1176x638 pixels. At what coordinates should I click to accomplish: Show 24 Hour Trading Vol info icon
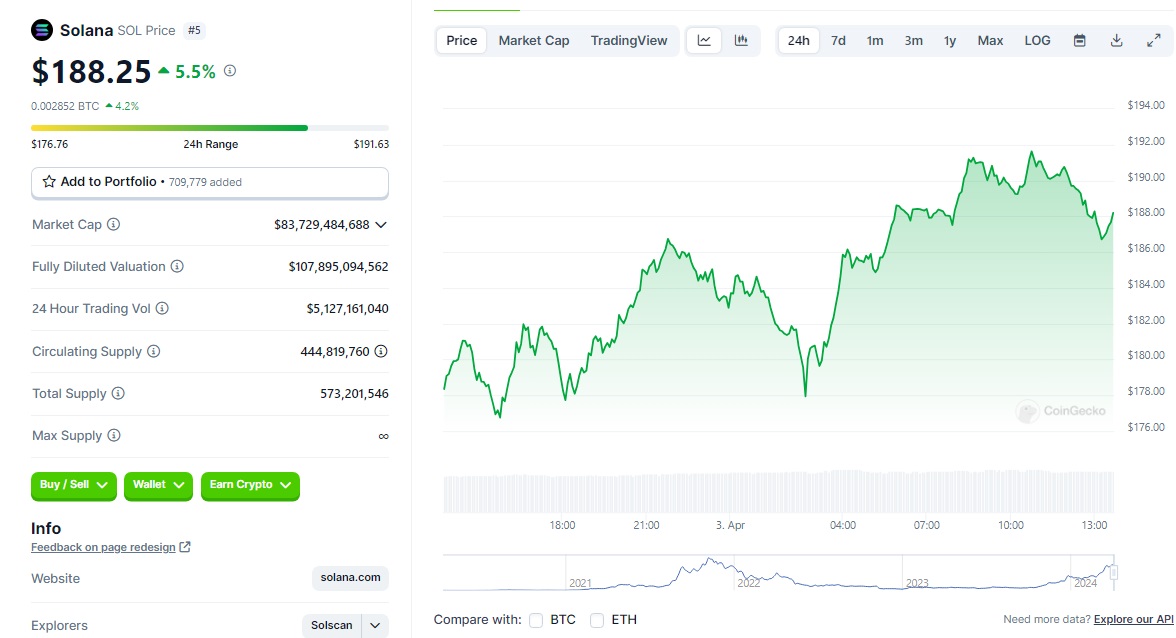pyautogui.click(x=162, y=308)
